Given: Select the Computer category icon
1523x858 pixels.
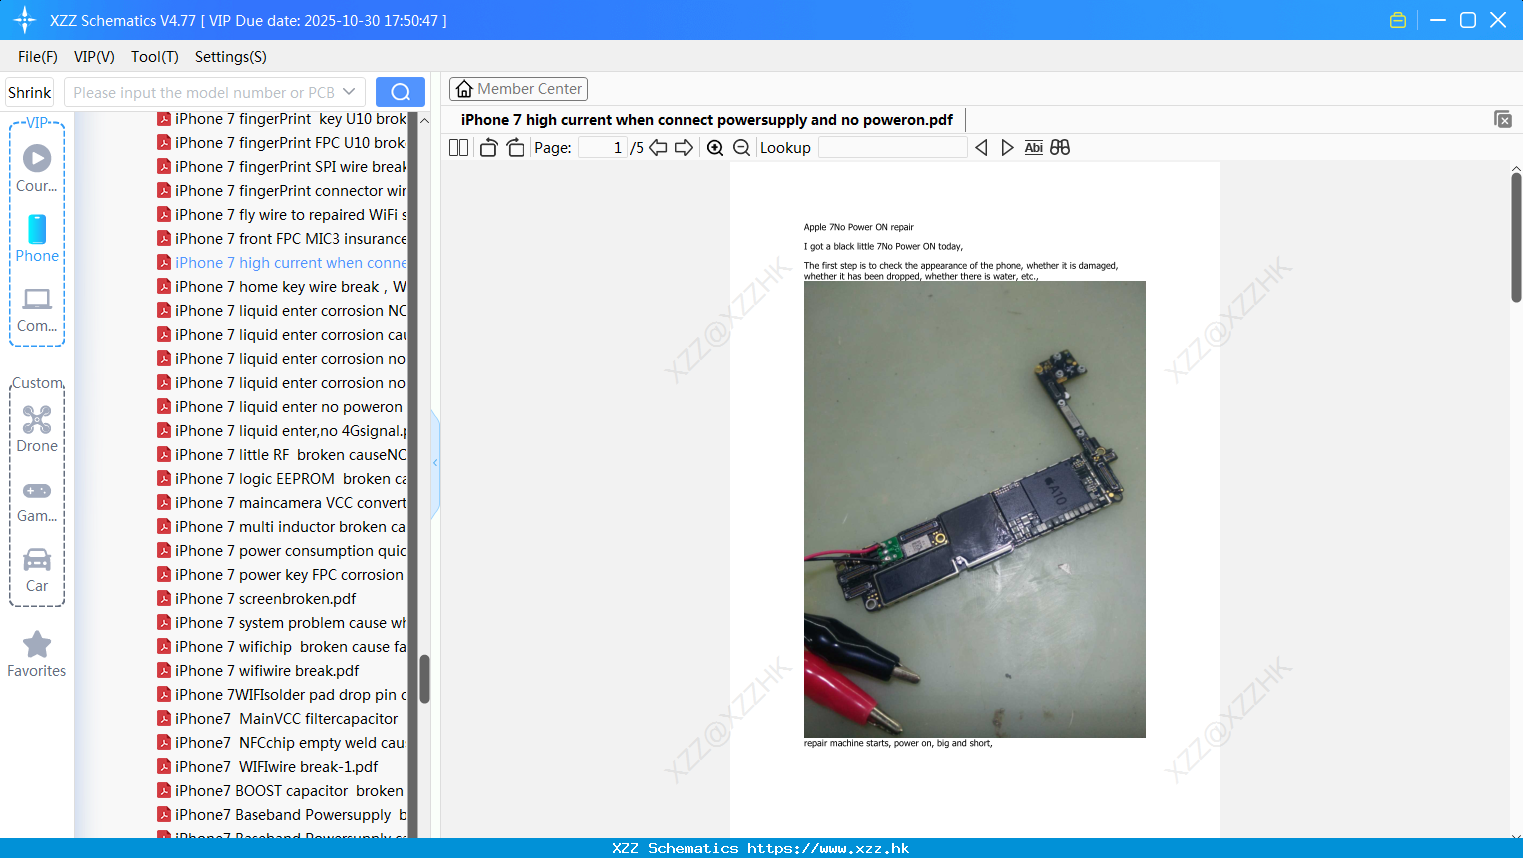Looking at the screenshot, I should (37, 309).
